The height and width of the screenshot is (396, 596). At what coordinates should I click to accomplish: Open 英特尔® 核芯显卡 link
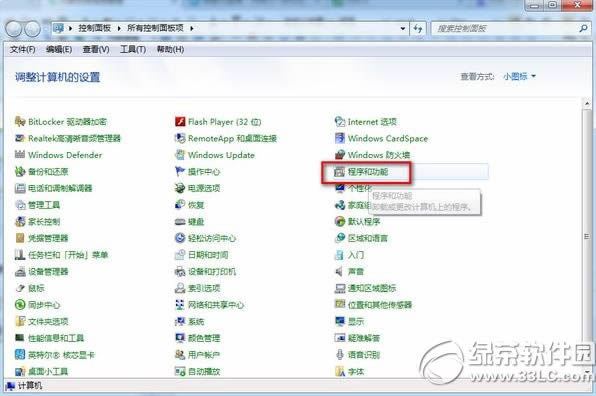point(61,355)
